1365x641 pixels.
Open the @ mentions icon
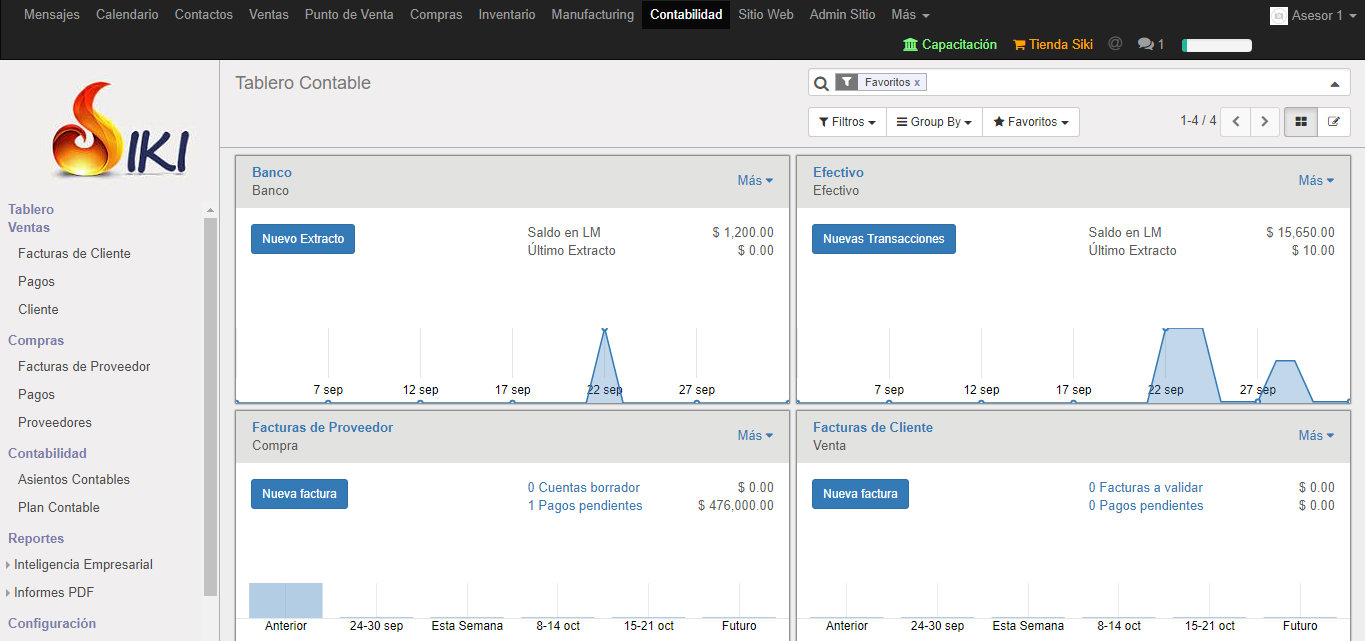[1115, 44]
